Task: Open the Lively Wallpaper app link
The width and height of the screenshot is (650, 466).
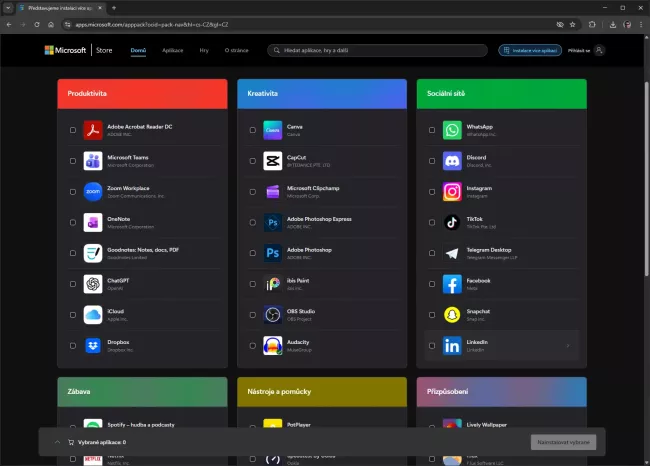Action: click(487, 425)
